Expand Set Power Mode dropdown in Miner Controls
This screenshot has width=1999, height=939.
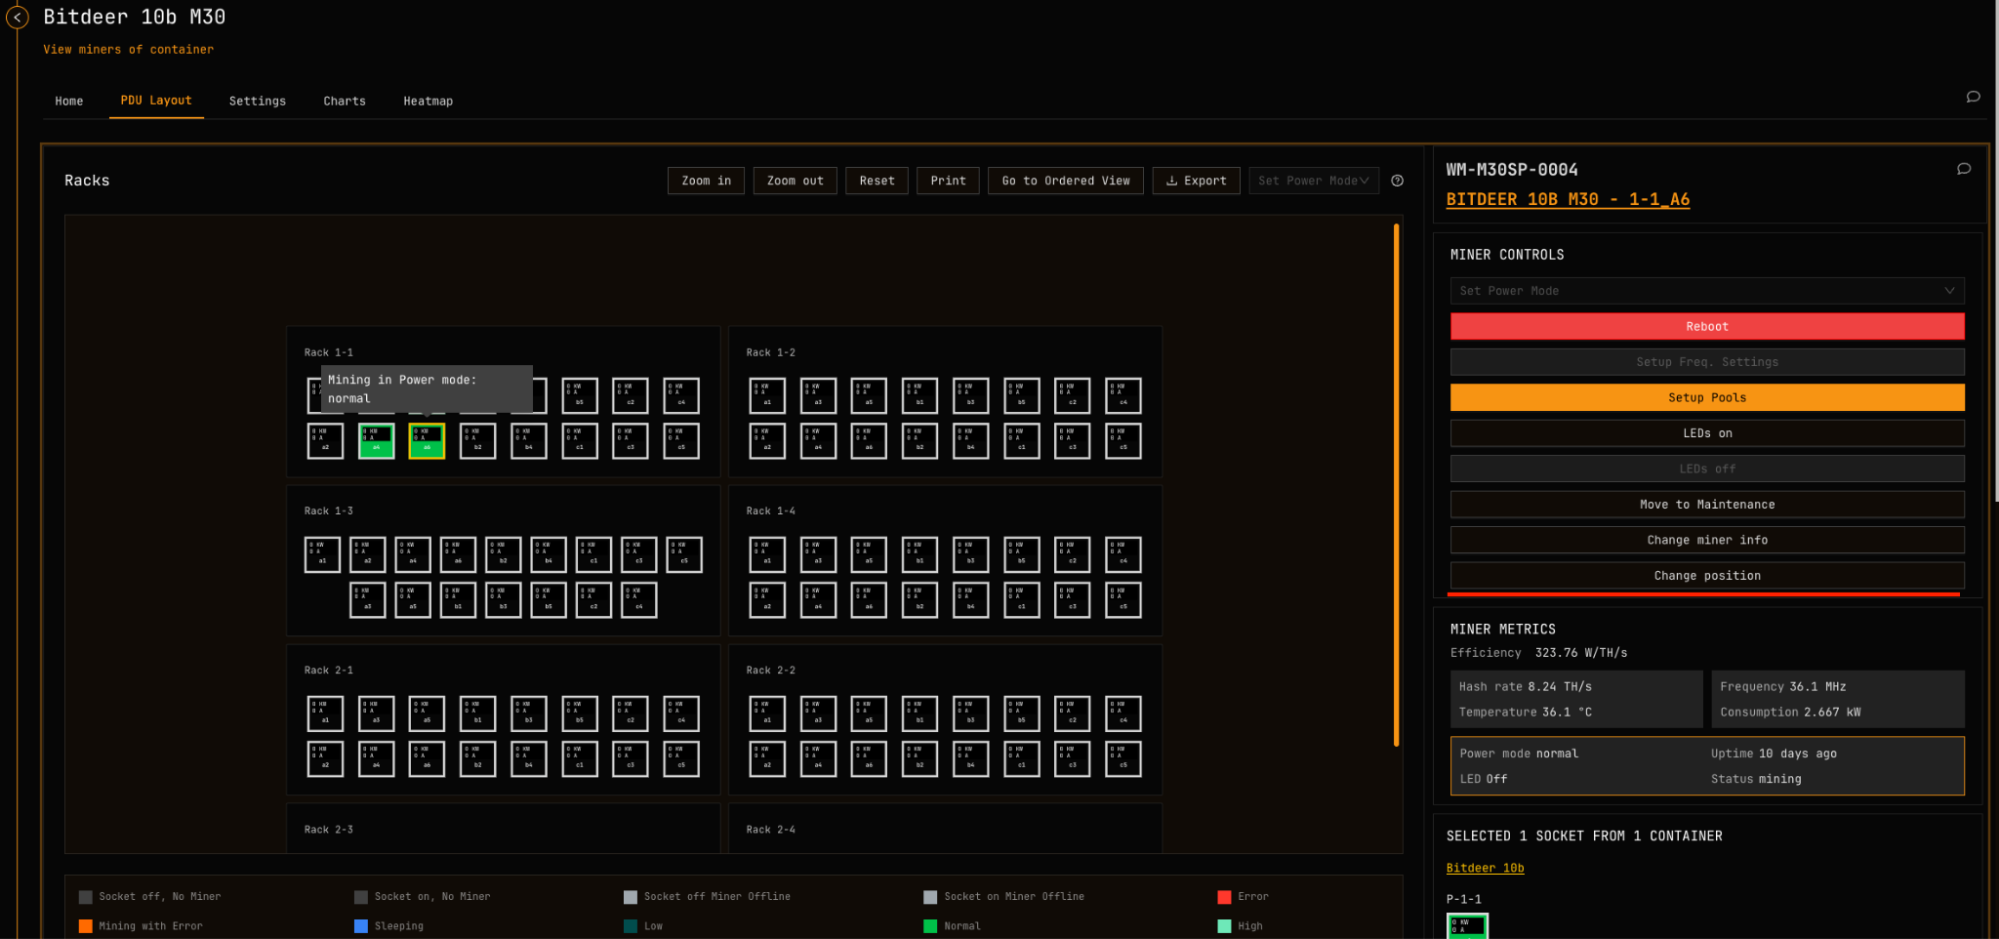(x=1706, y=291)
